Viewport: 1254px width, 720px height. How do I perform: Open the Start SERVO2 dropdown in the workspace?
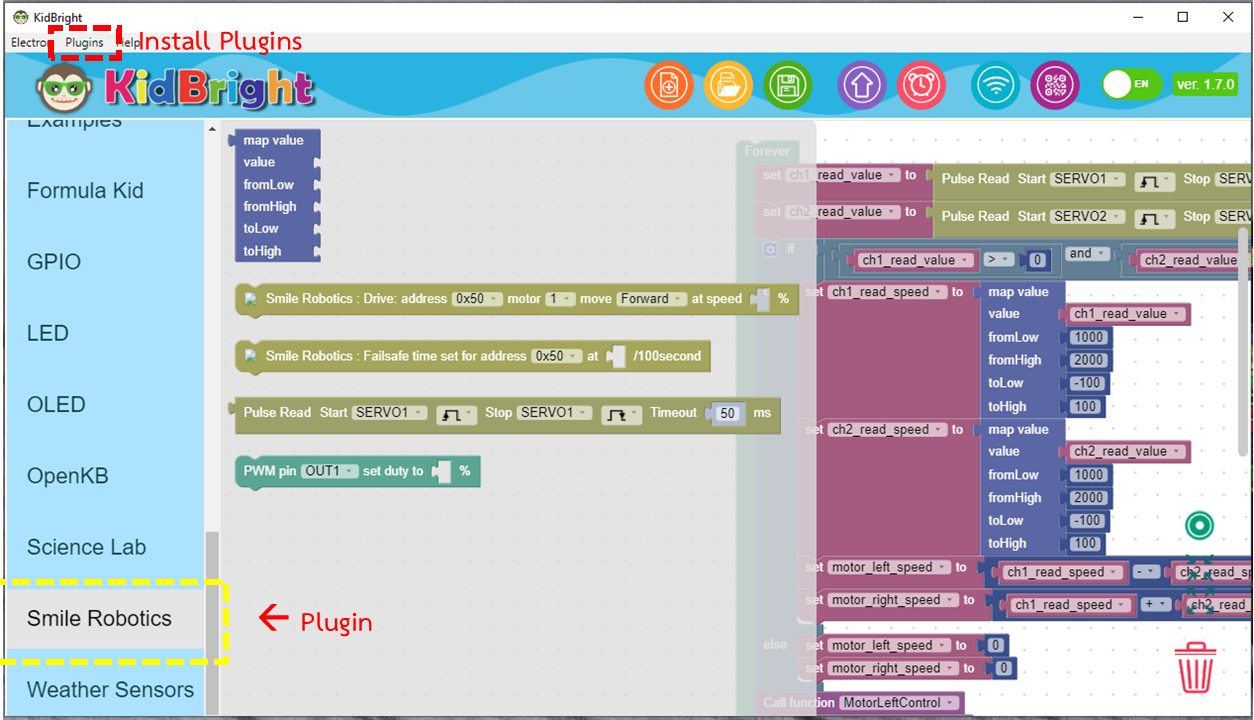pos(1086,216)
